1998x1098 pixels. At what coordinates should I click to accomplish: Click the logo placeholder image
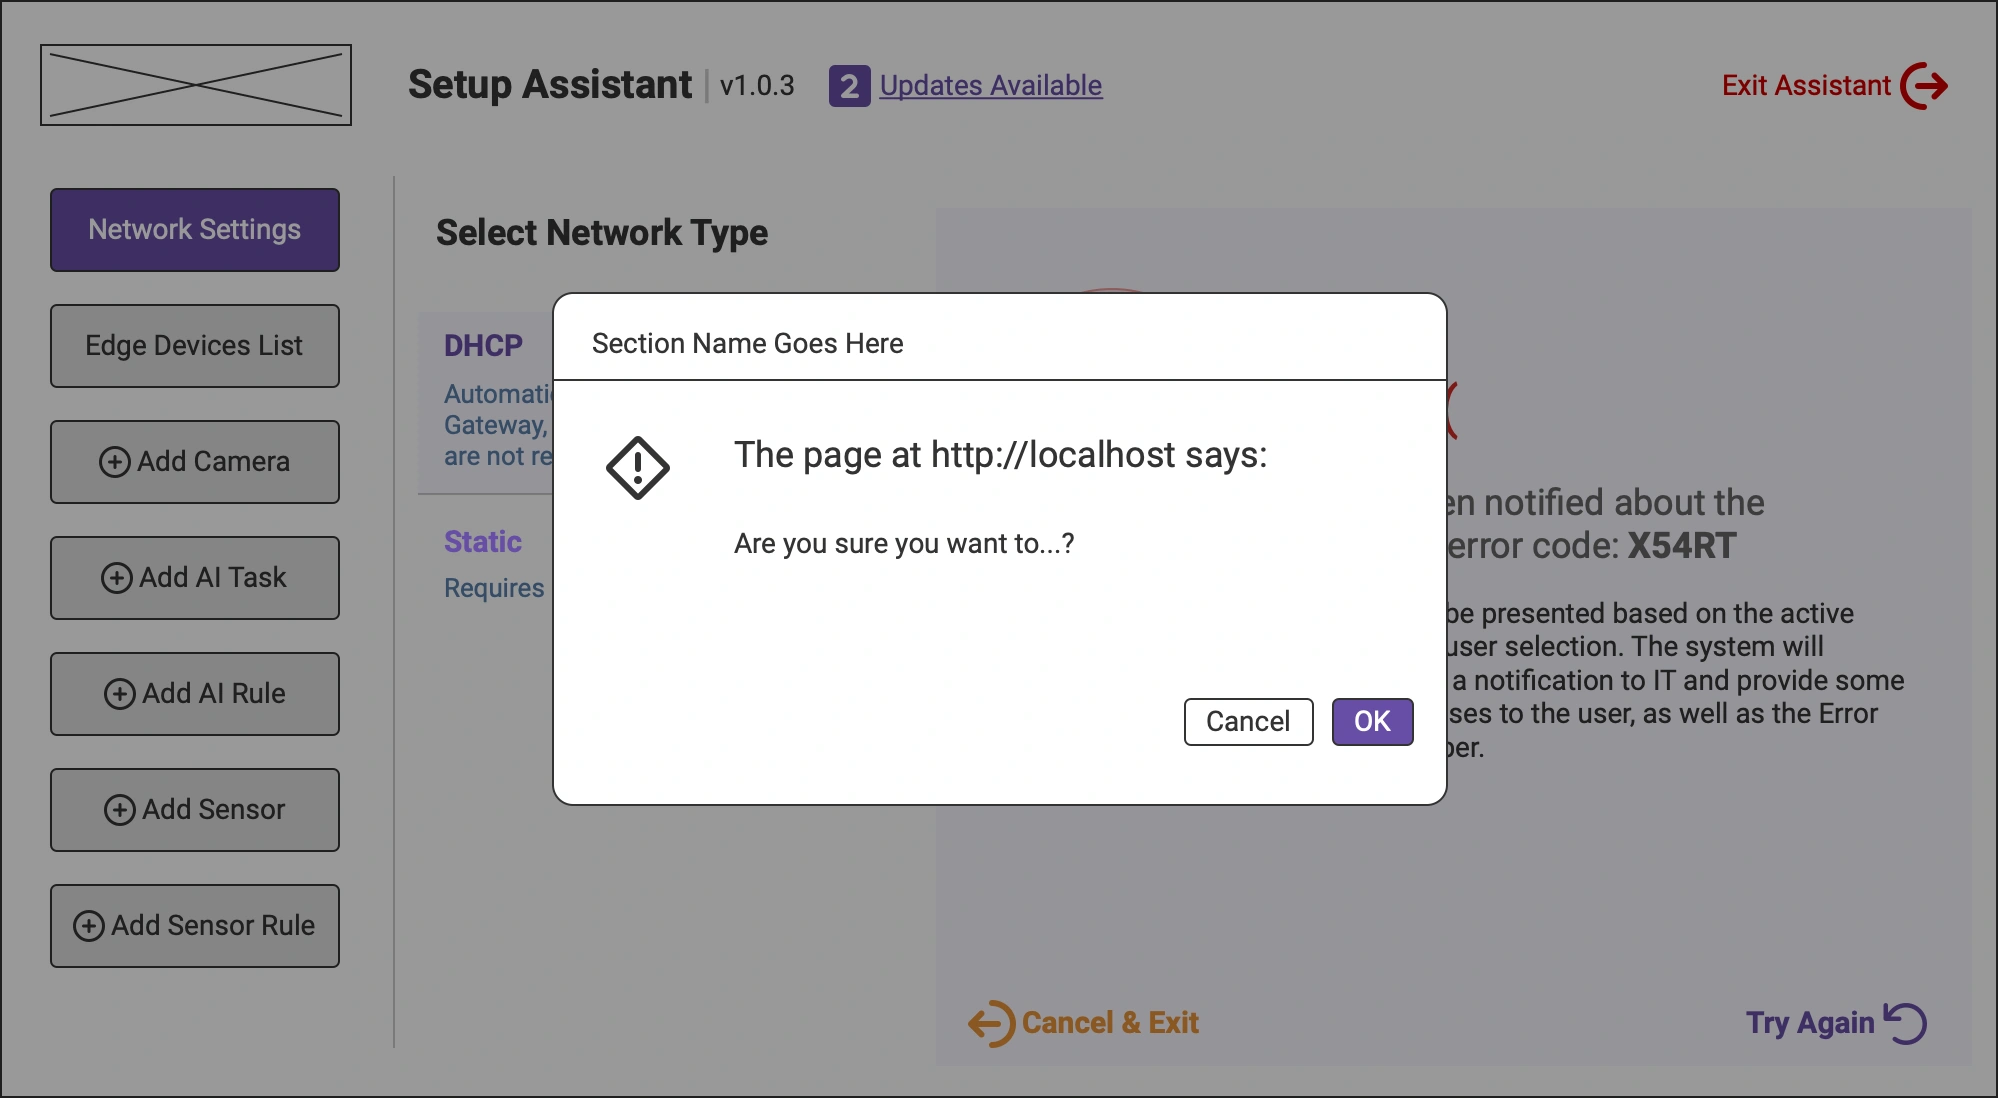[x=195, y=84]
